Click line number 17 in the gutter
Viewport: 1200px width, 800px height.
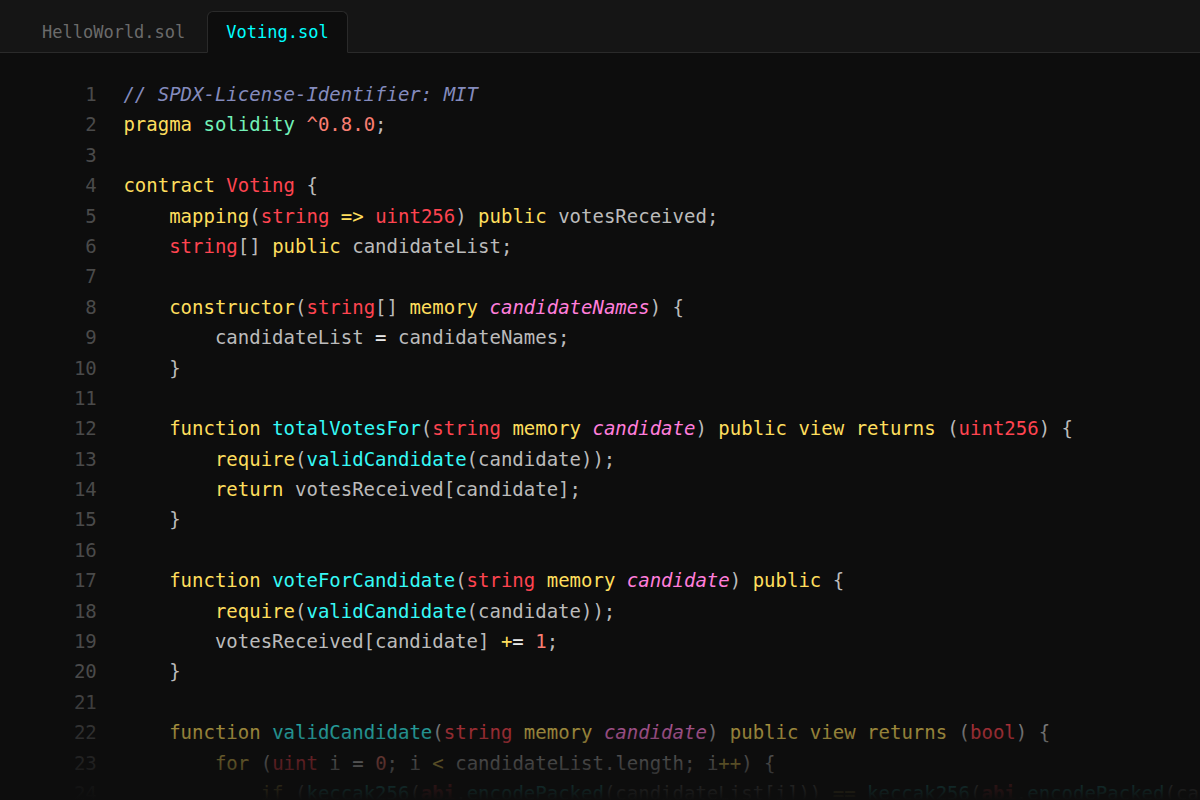[x=86, y=580]
